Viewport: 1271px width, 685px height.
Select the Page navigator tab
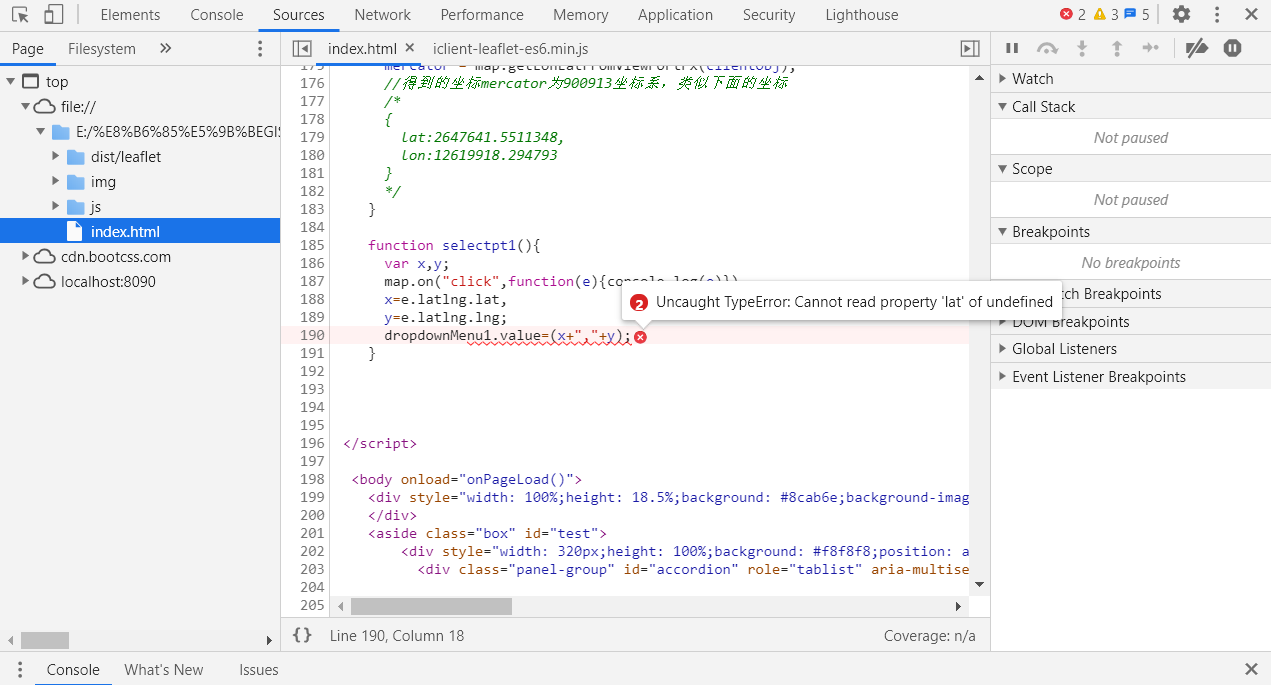click(28, 49)
